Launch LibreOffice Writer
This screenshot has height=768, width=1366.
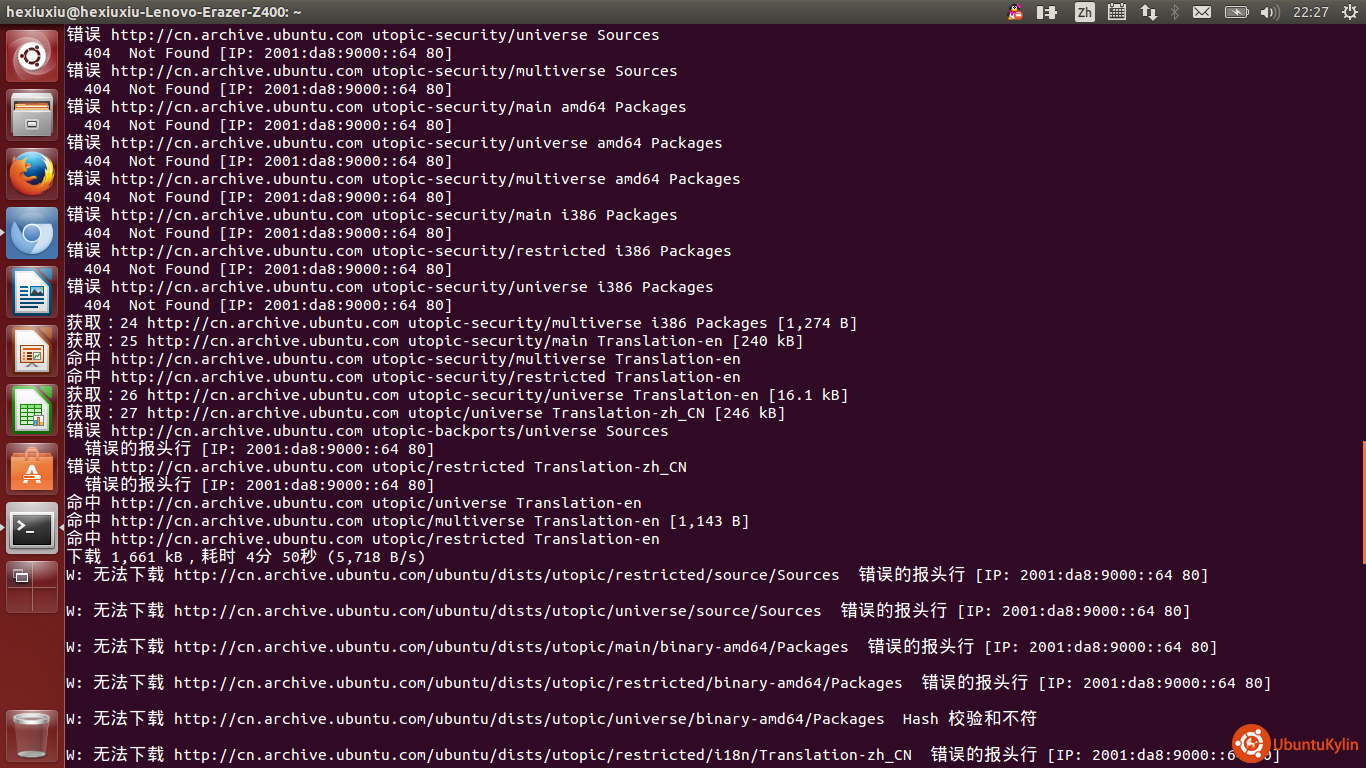[x=32, y=292]
